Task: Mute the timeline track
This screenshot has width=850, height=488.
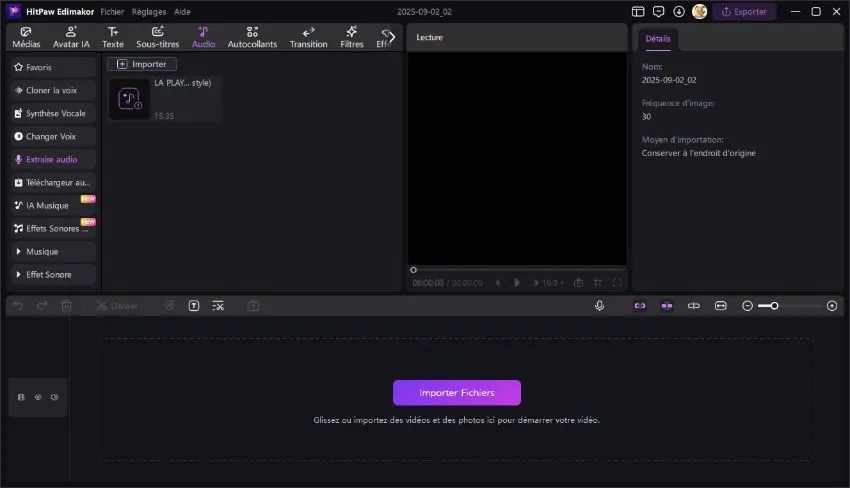Action: [x=54, y=397]
